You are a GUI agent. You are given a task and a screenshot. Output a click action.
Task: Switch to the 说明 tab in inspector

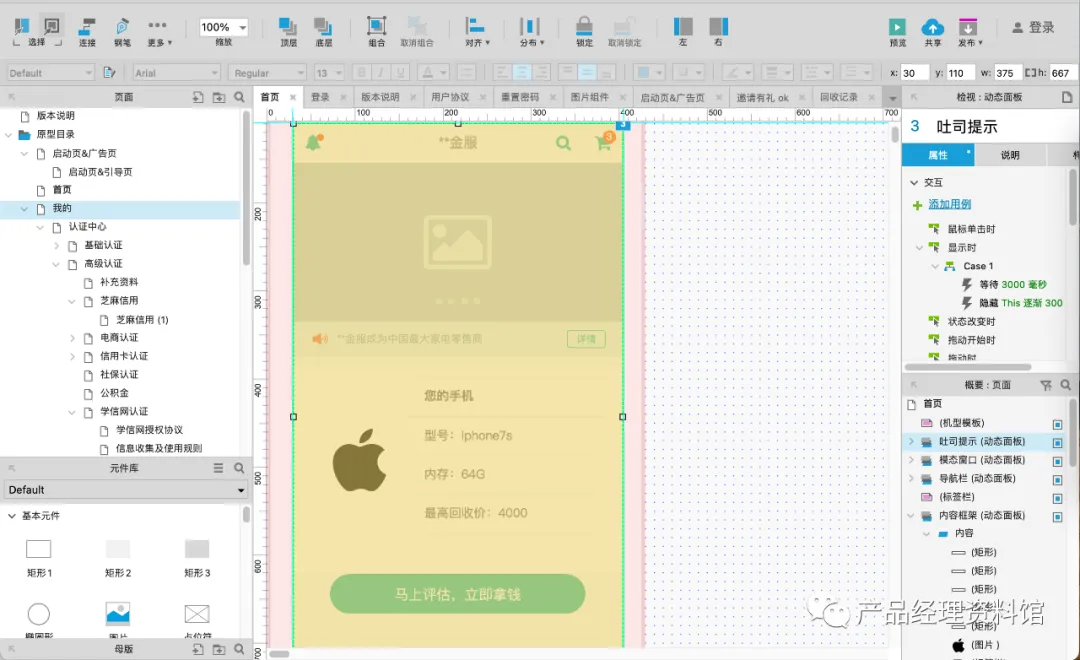1010,155
